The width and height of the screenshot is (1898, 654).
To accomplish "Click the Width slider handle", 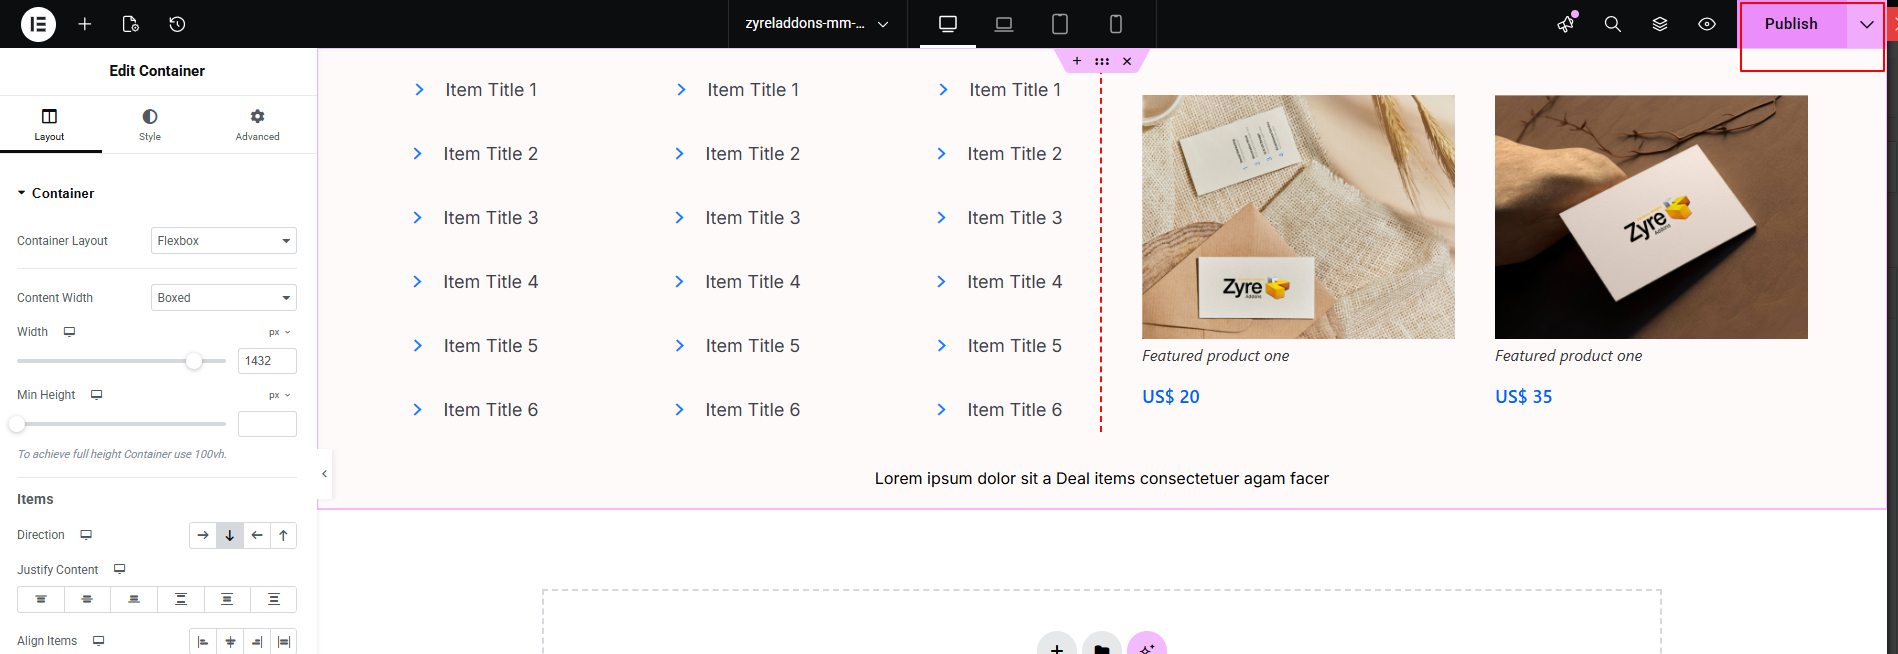I will tap(194, 361).
